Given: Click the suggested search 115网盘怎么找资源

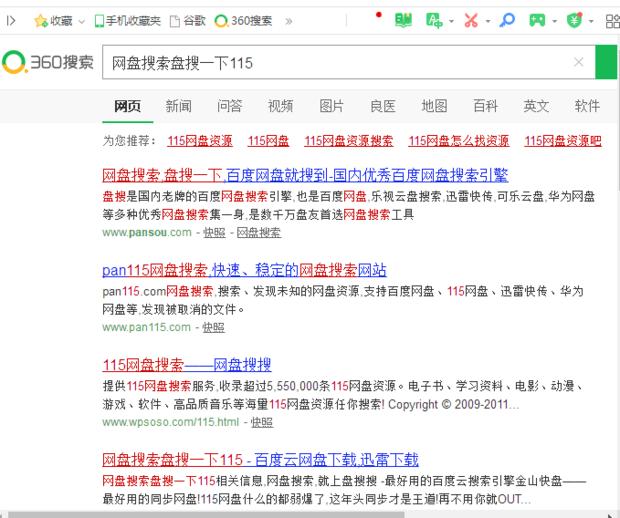Looking at the screenshot, I should point(459,141).
